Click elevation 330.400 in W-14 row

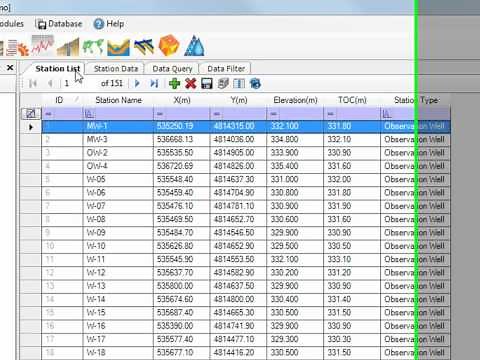pyautogui.click(x=295, y=299)
